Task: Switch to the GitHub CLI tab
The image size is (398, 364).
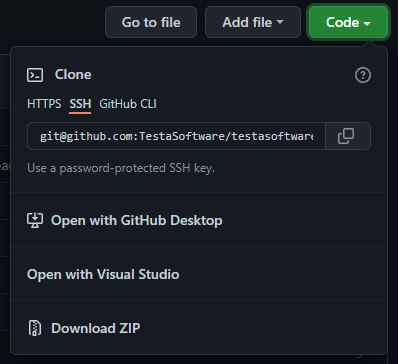Action: [x=128, y=104]
